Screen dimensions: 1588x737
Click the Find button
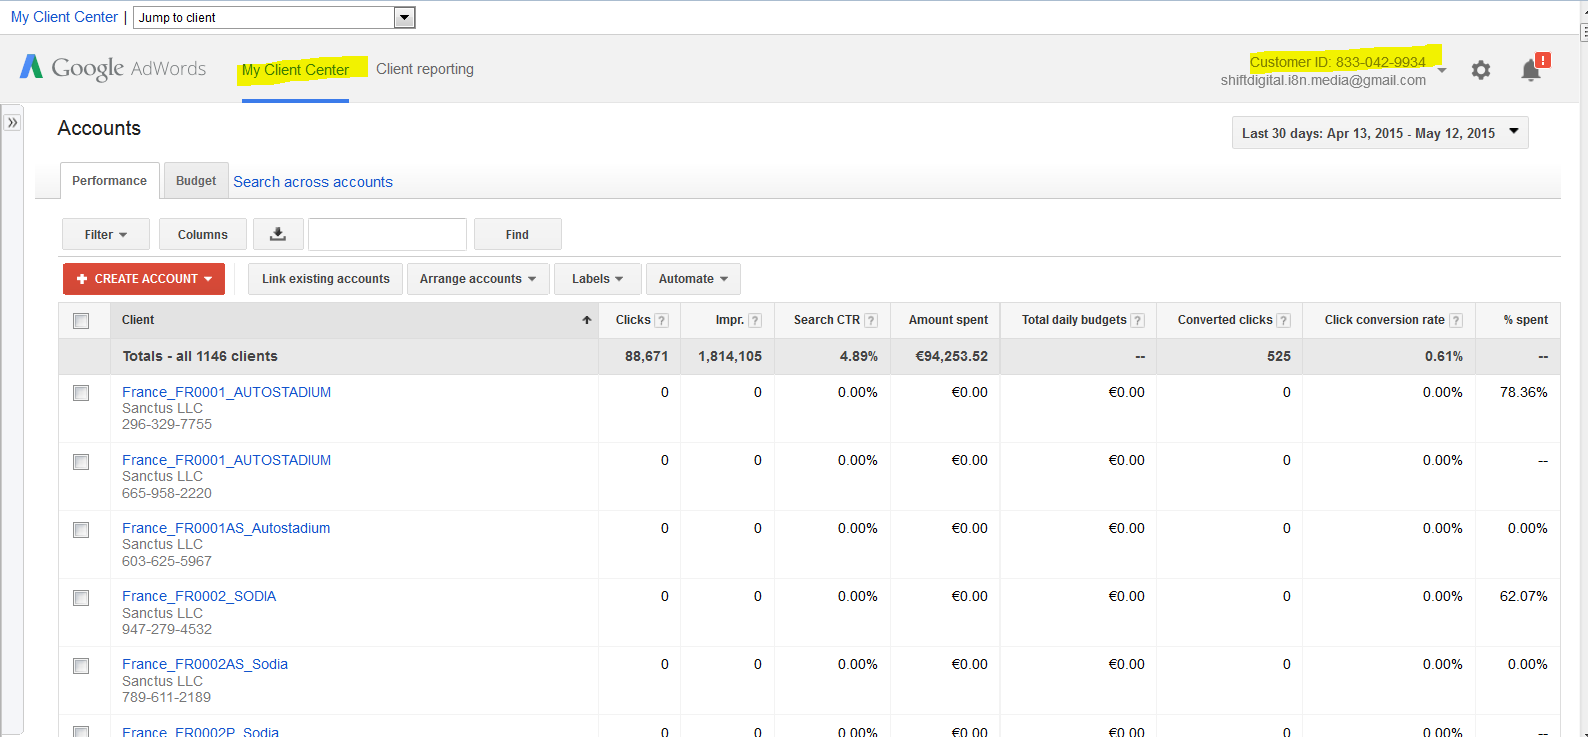[x=517, y=234]
